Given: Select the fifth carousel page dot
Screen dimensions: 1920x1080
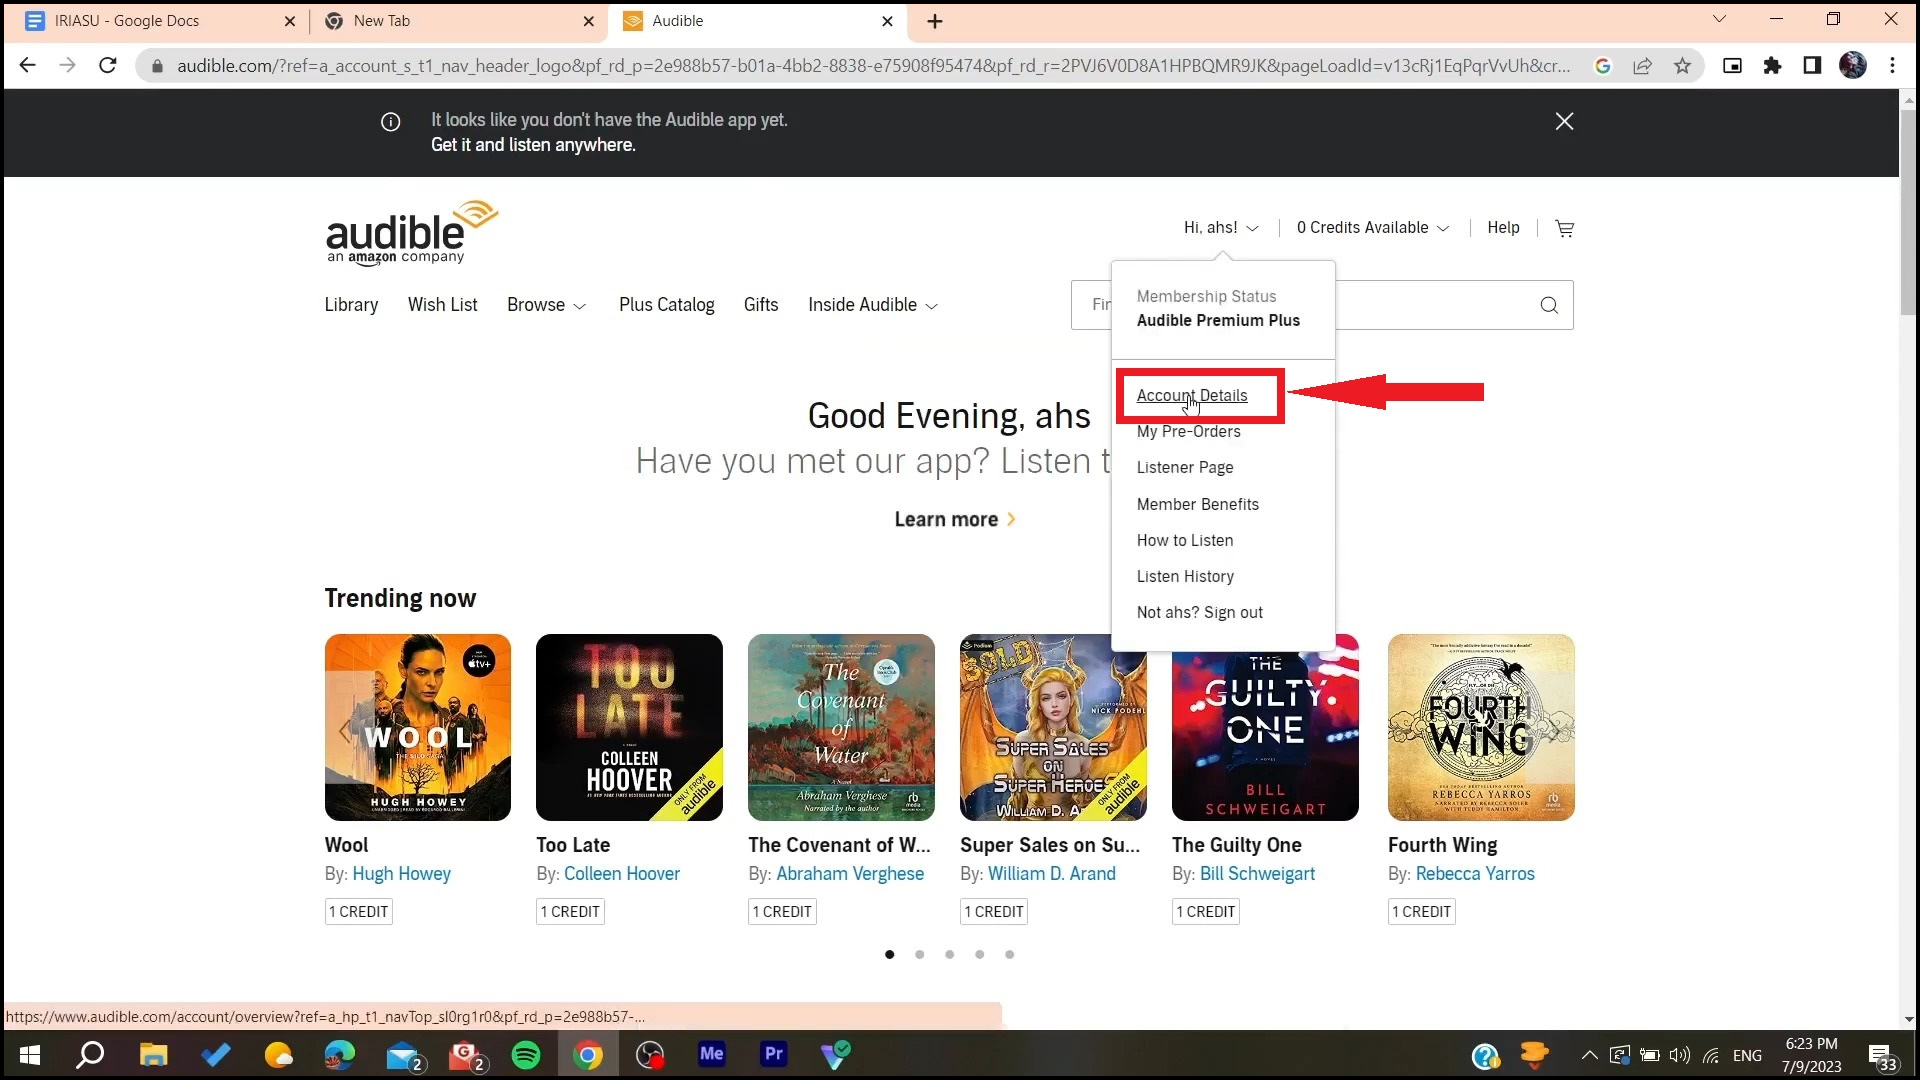Looking at the screenshot, I should tap(1009, 954).
